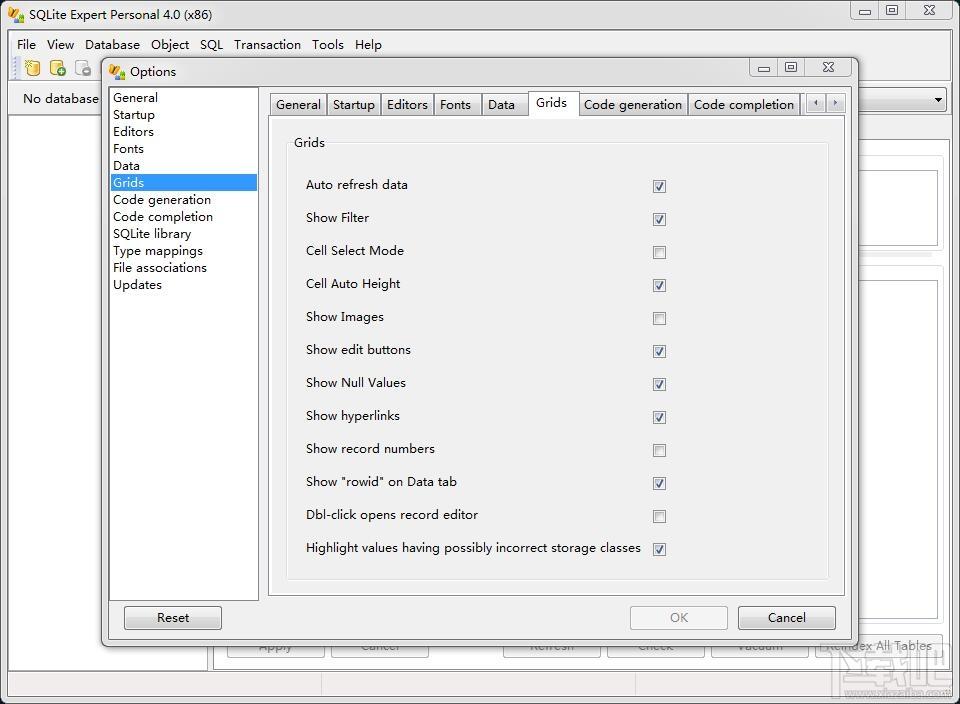Click the Options dialog title icon
Screen dimensions: 960x704
117,72
